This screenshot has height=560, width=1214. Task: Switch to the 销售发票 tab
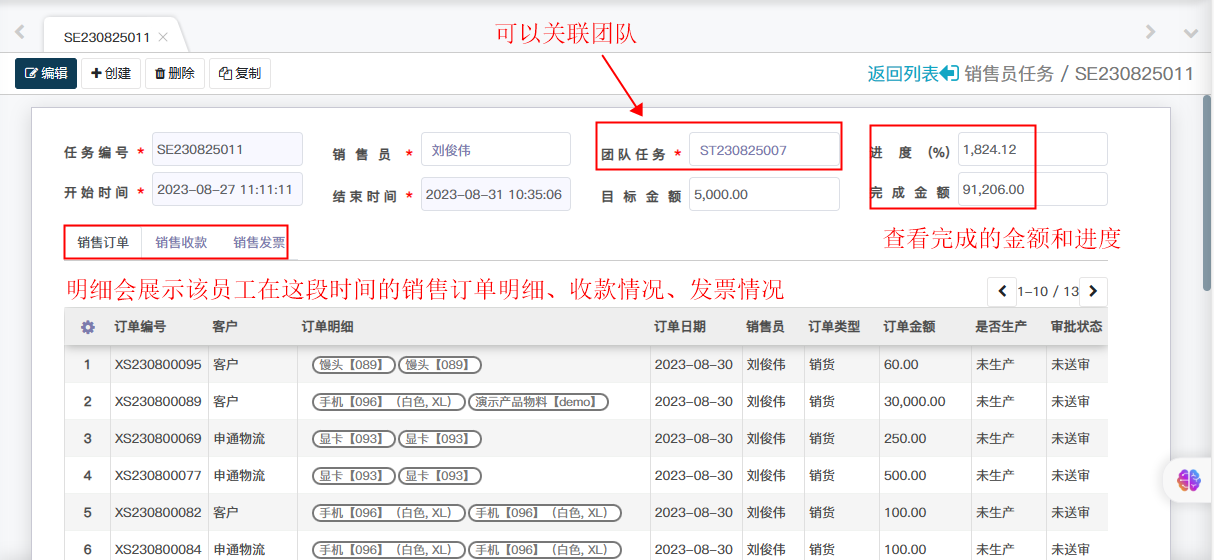[258, 242]
